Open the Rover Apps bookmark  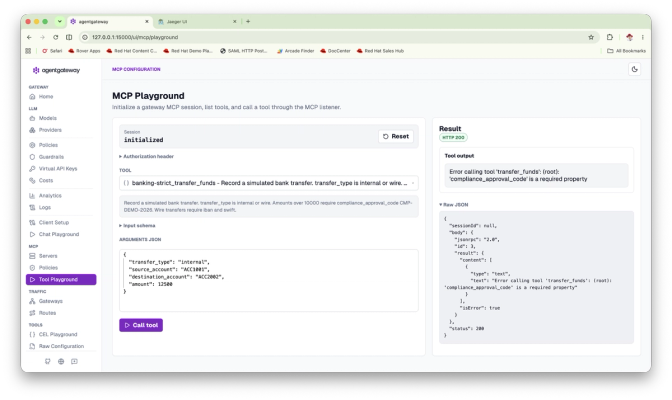click(84, 51)
